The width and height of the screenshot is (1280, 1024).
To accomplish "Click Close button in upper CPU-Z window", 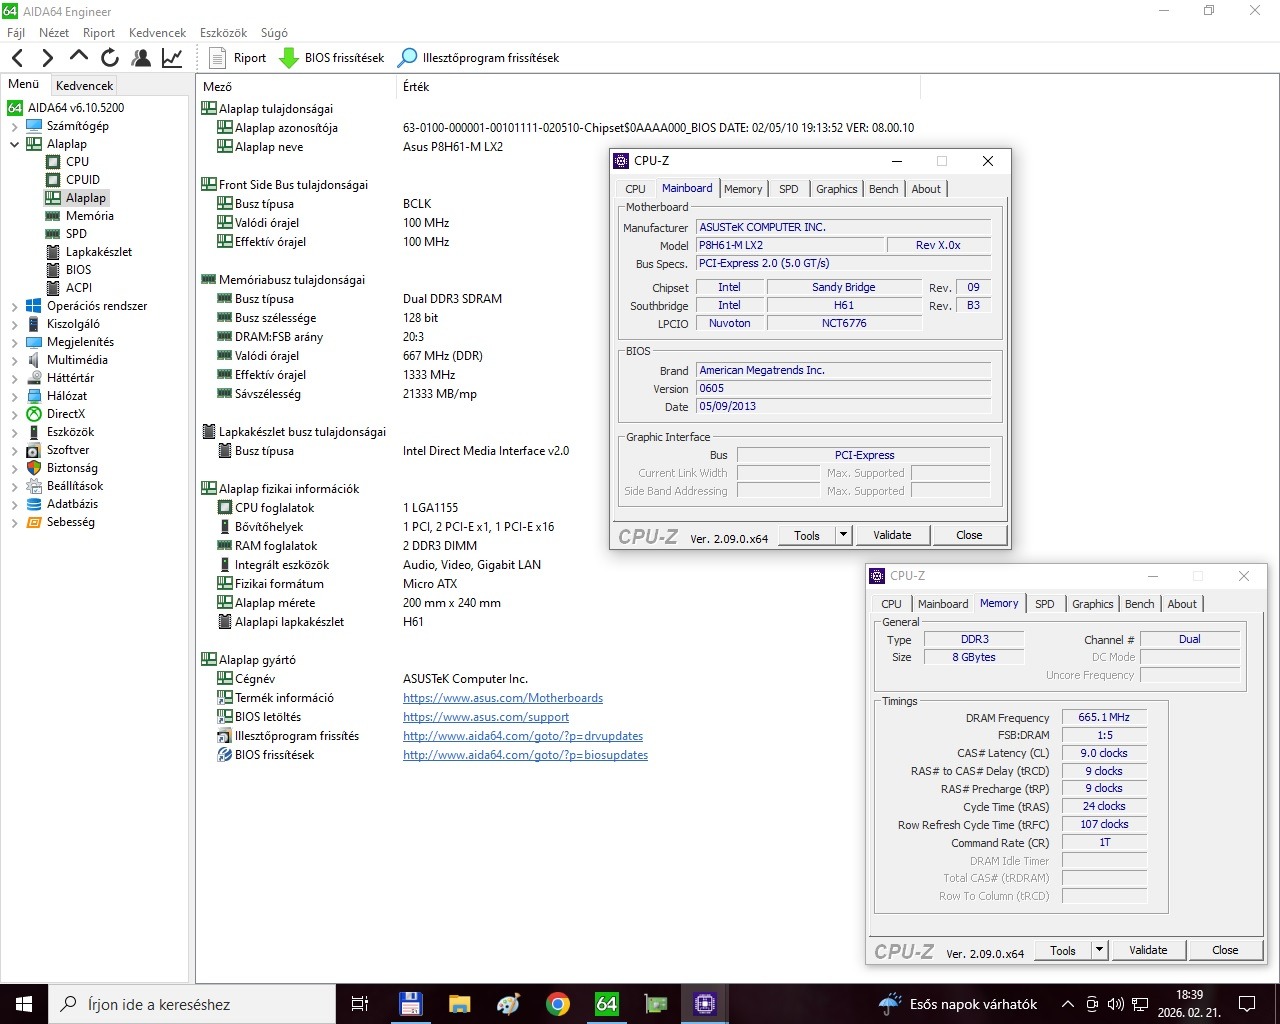I will coord(969,535).
